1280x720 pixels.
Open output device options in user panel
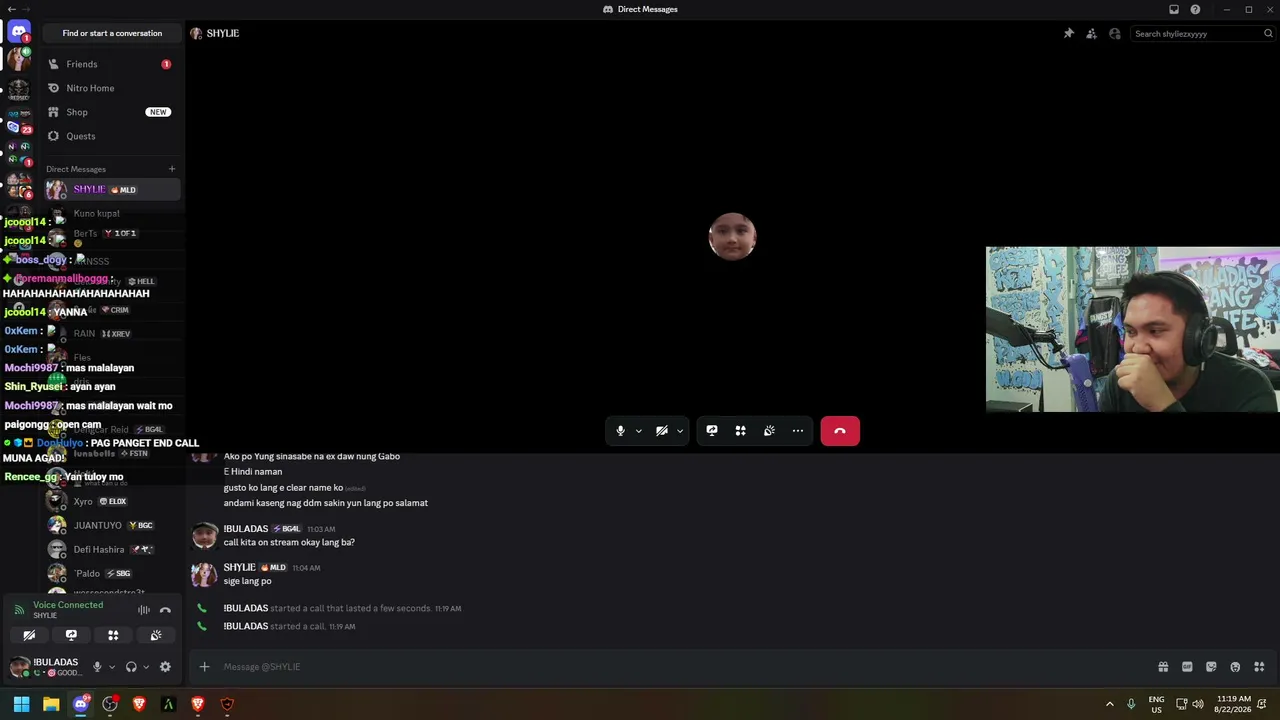pos(146,667)
